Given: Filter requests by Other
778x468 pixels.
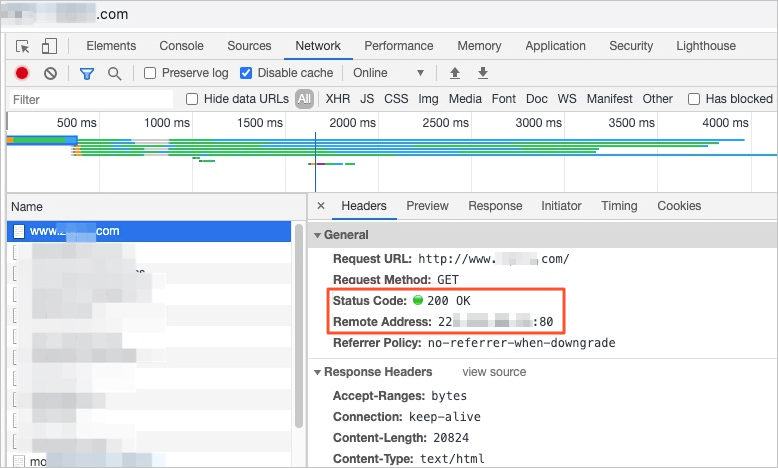Looking at the screenshot, I should [x=657, y=99].
